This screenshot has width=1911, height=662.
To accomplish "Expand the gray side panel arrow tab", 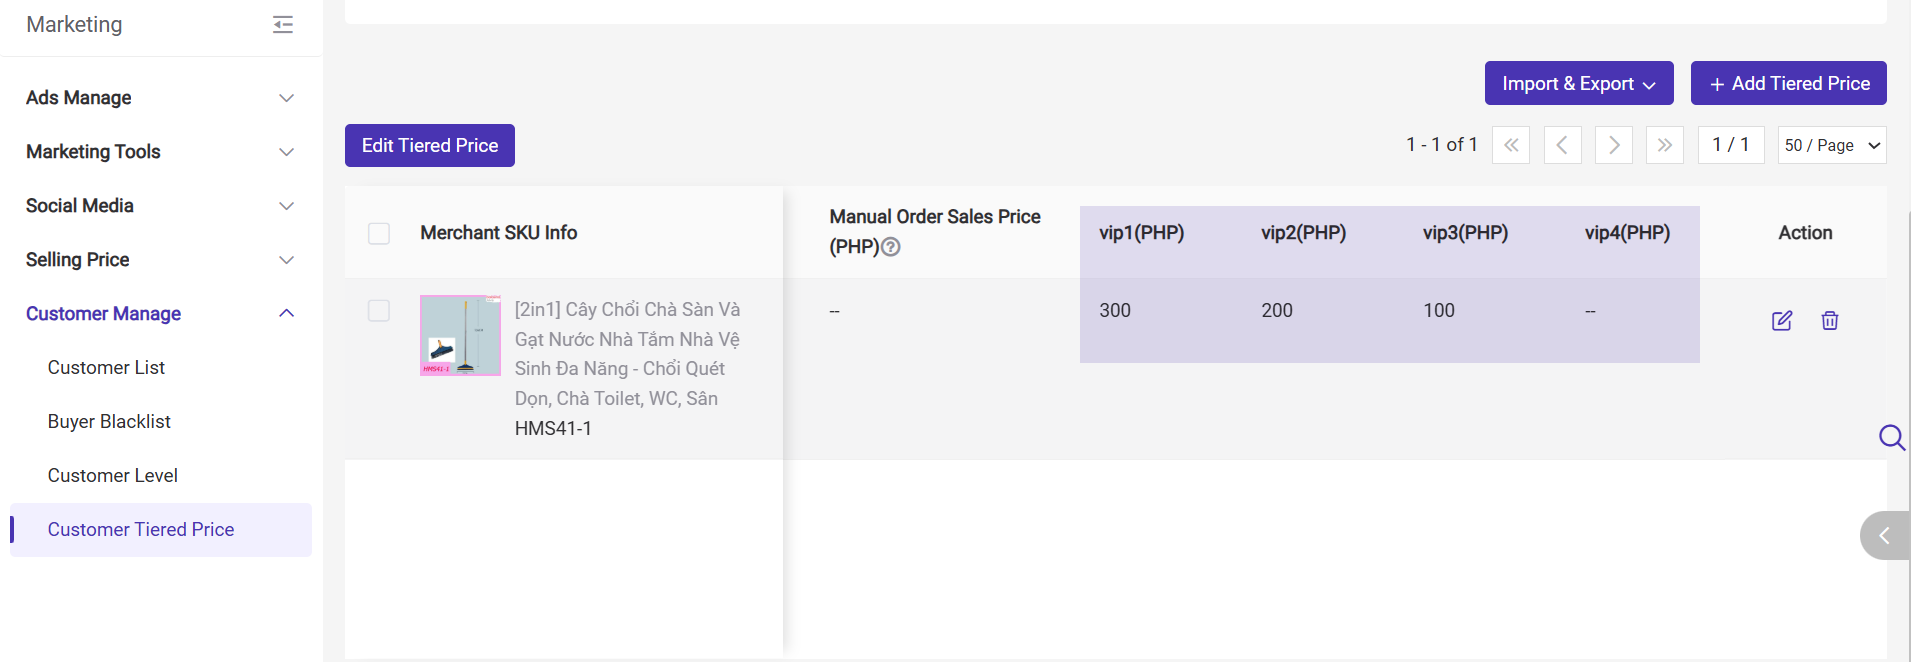I will [x=1884, y=536].
